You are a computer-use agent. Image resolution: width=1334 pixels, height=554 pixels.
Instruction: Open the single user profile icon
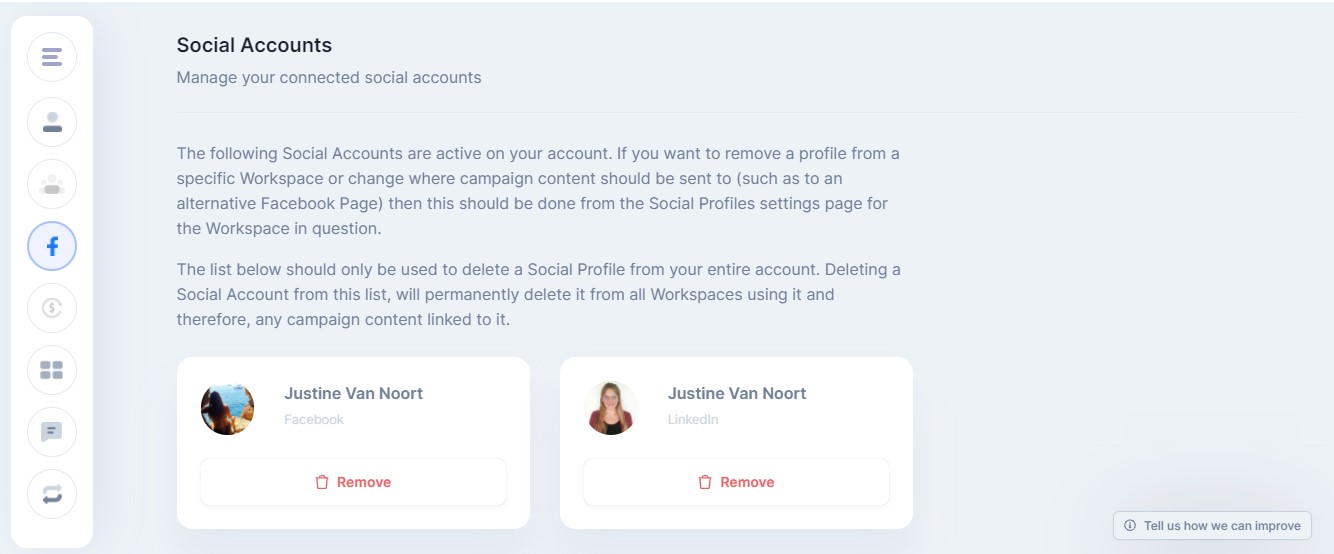tap(52, 122)
